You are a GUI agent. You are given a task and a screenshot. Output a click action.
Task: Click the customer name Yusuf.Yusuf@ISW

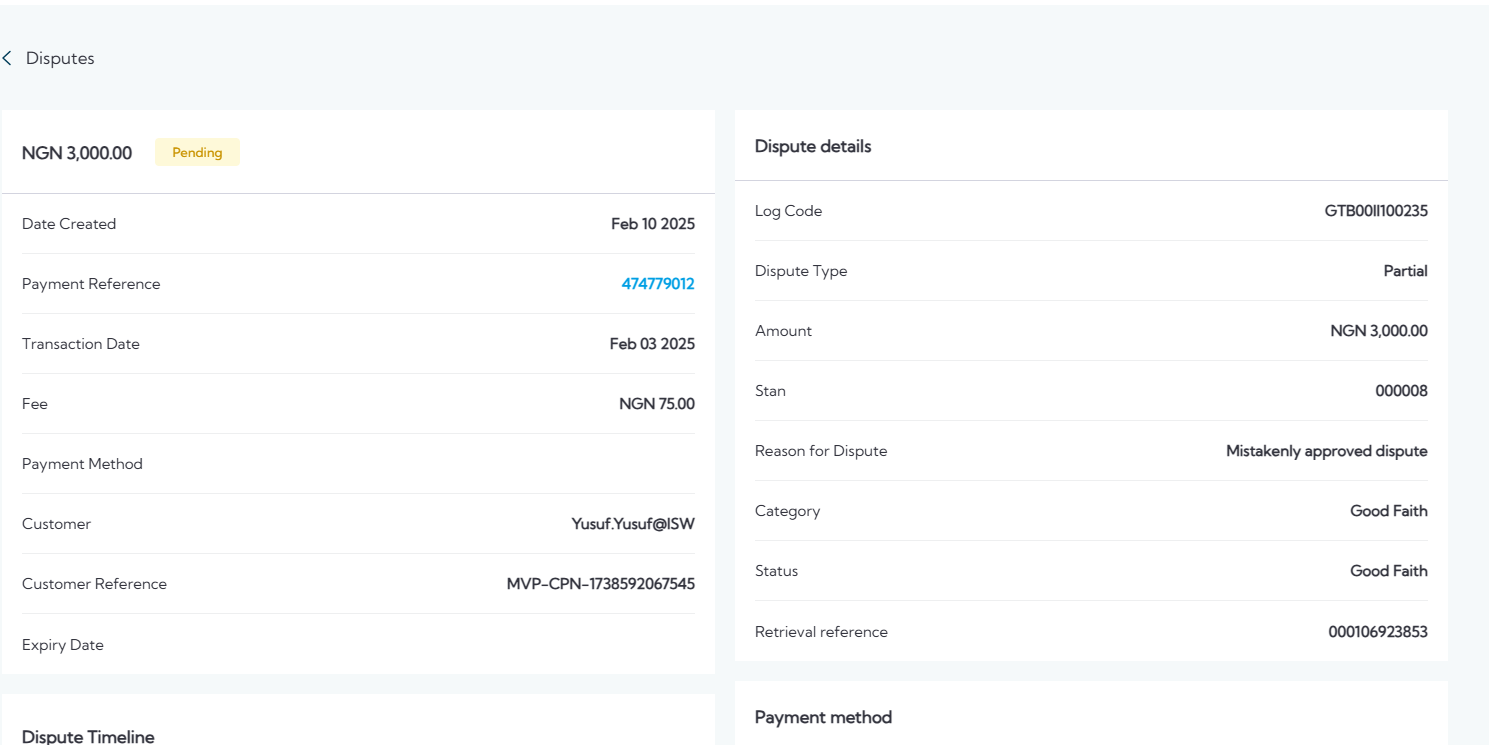(632, 524)
